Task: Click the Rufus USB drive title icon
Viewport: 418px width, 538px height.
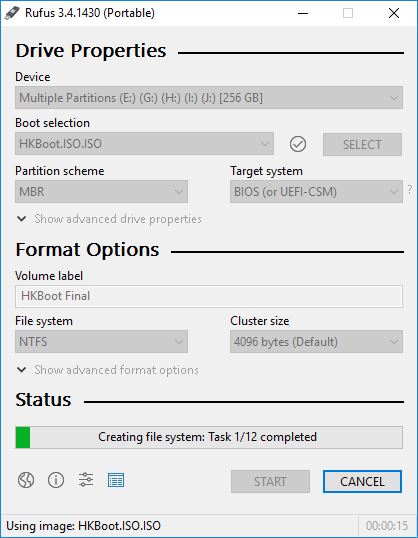Action: pos(12,13)
